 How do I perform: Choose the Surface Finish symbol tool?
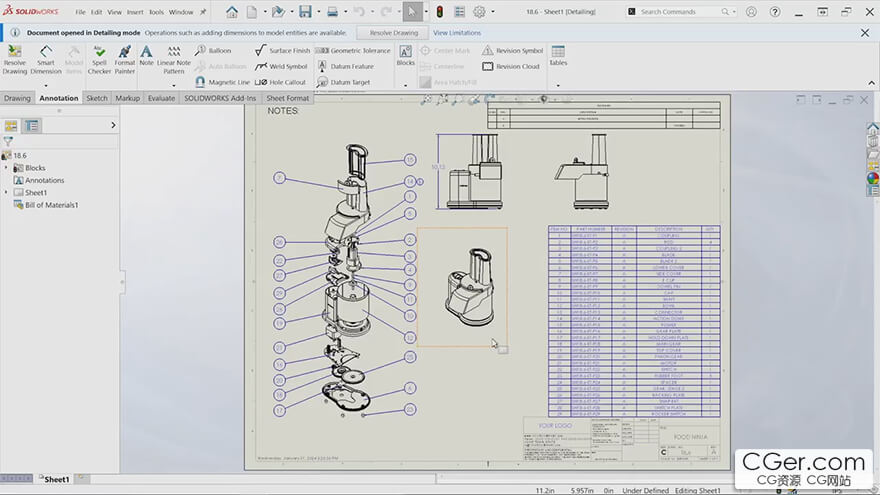[282, 51]
